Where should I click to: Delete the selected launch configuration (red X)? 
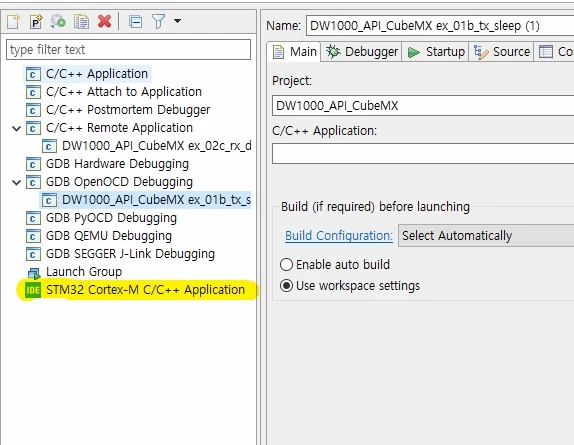pyautogui.click(x=104, y=22)
